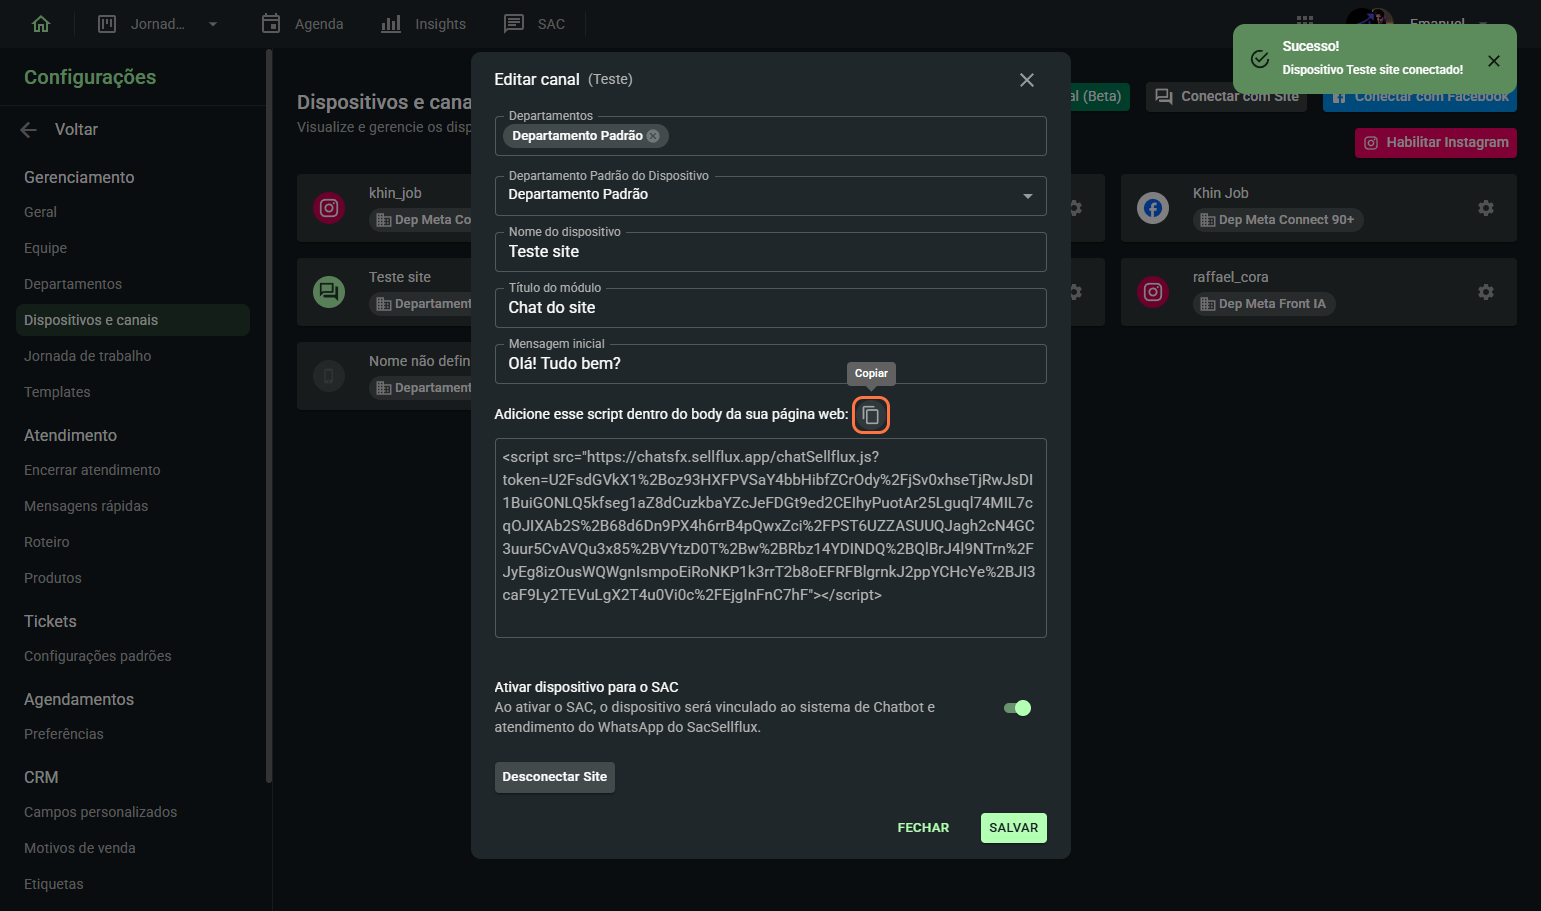Click the Voltar label
Image resolution: width=1541 pixels, height=911 pixels.
(76, 130)
